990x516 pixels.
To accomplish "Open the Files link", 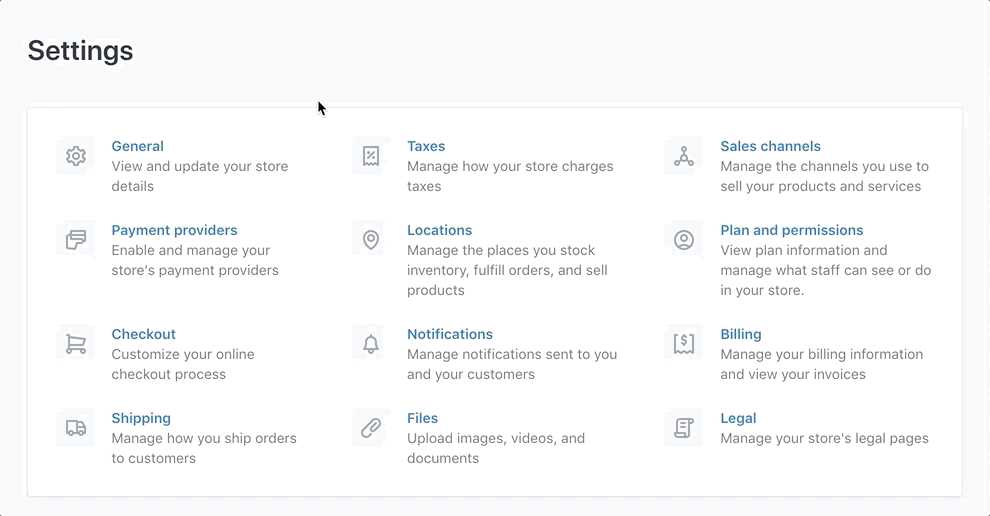I will point(422,418).
